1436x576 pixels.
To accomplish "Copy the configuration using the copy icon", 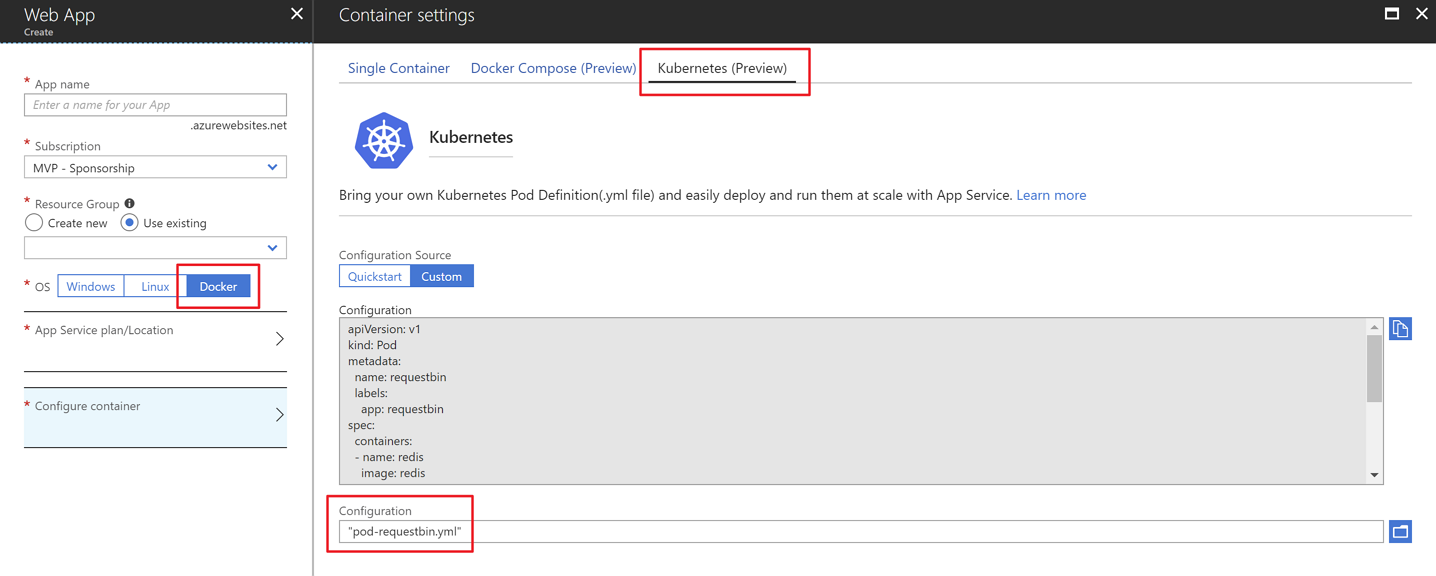I will pos(1400,329).
